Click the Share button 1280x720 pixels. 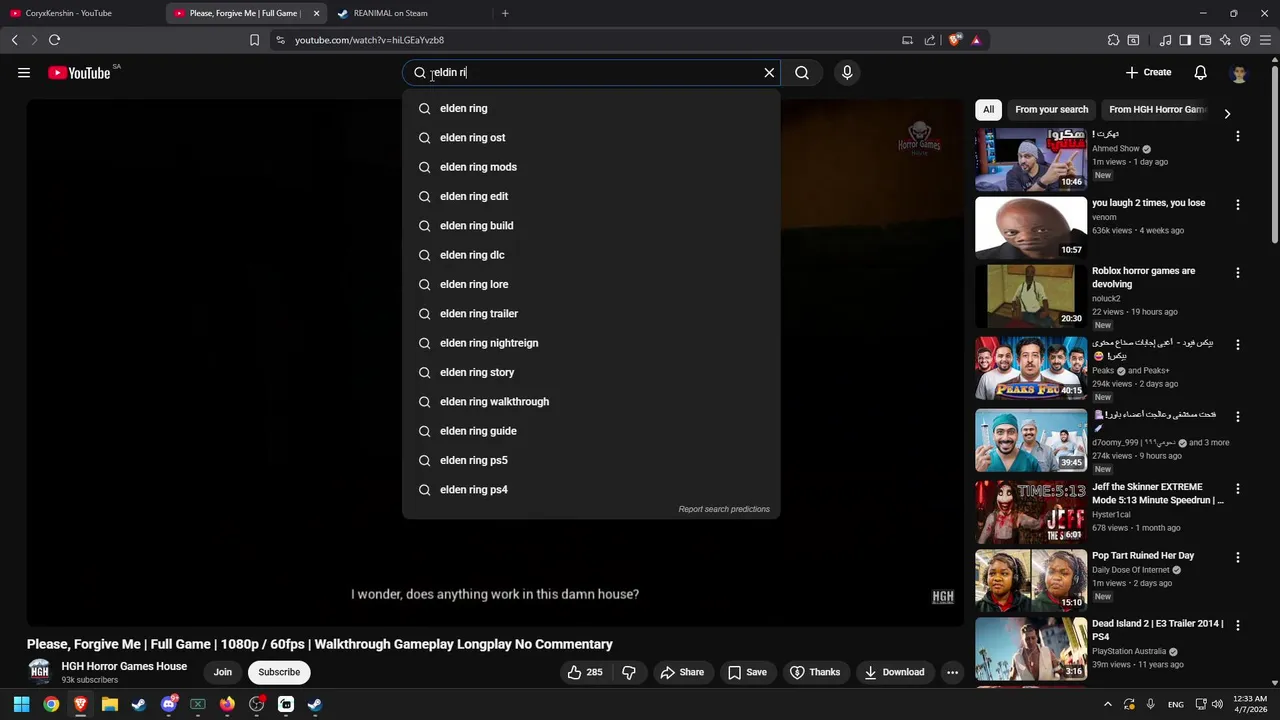(682, 672)
